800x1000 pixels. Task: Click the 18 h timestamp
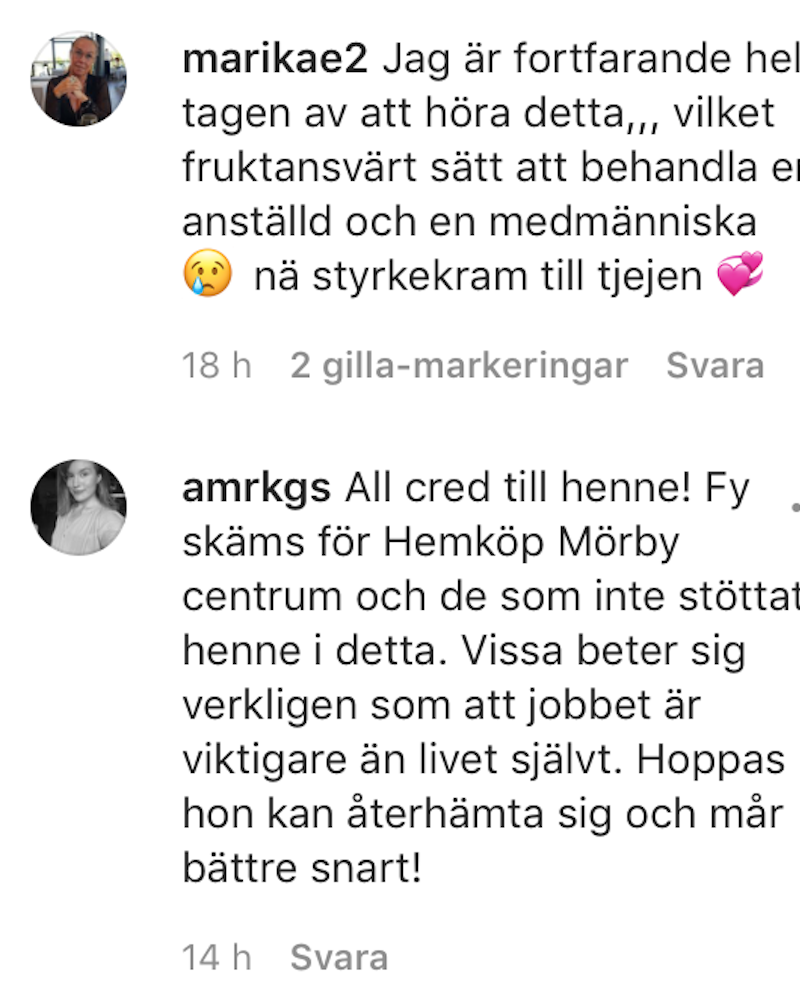coord(217,365)
